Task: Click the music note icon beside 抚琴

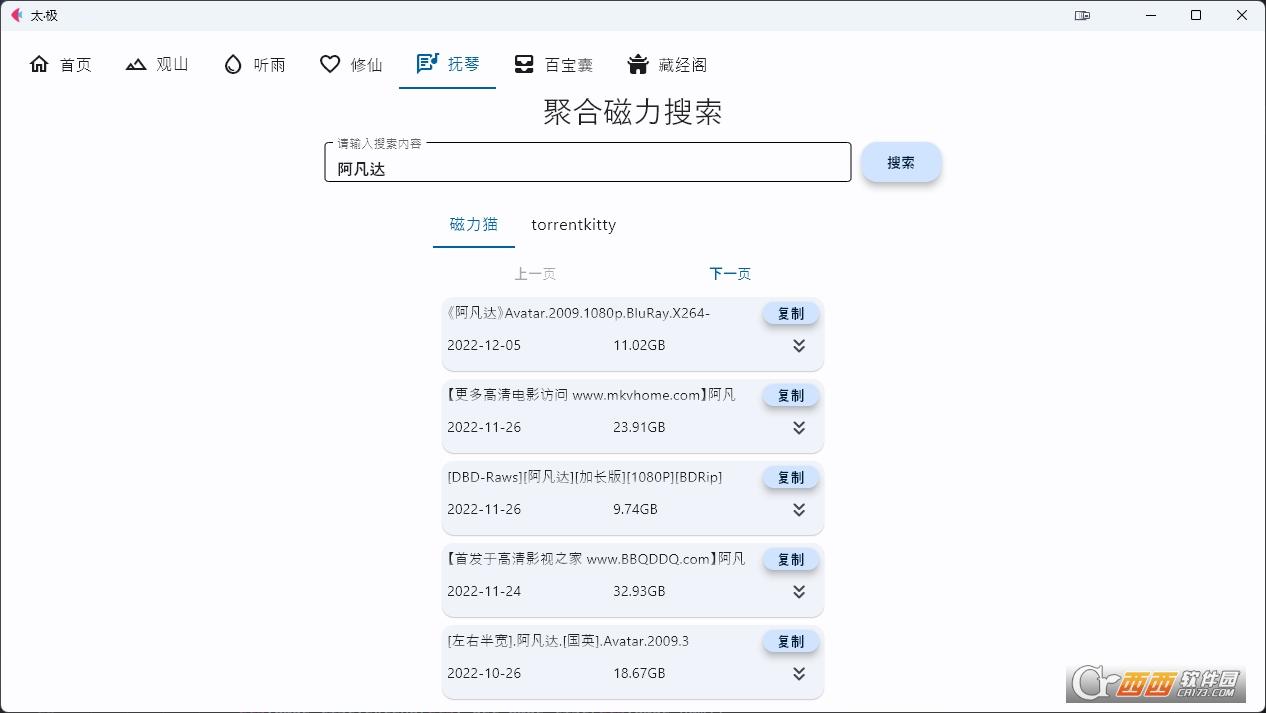Action: click(427, 63)
